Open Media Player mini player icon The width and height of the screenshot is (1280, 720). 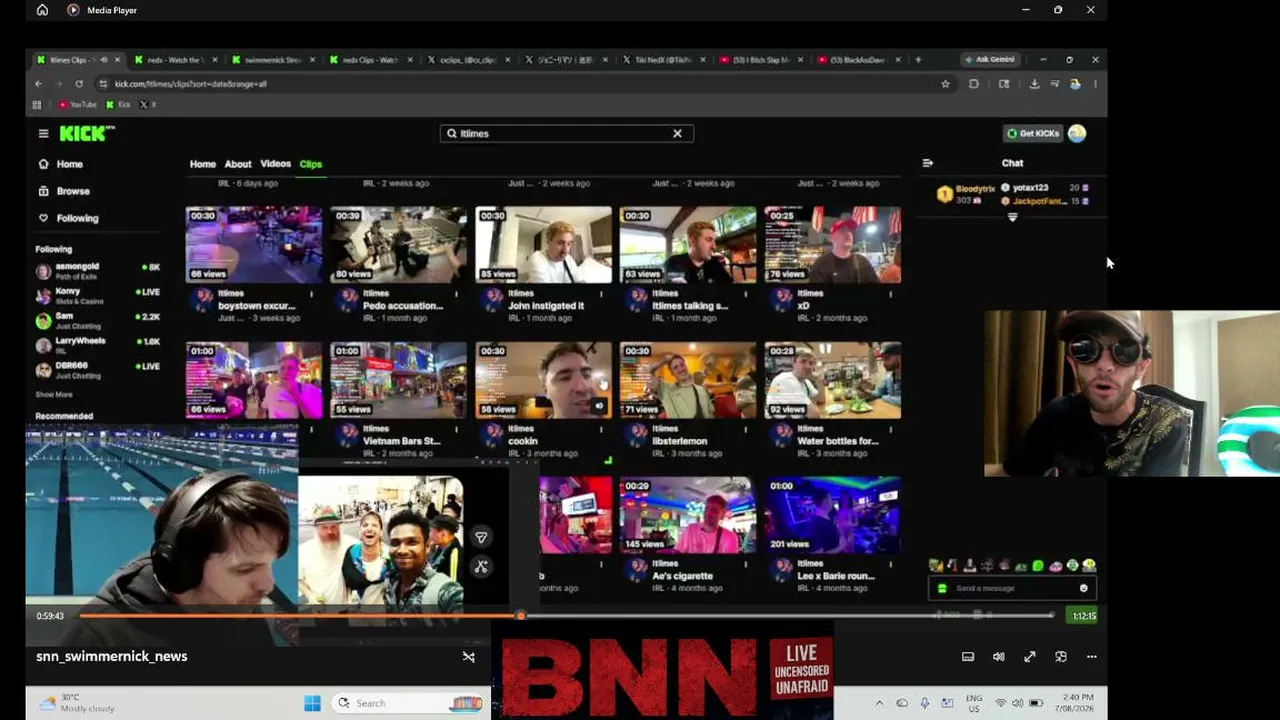pyautogui.click(x=1060, y=657)
